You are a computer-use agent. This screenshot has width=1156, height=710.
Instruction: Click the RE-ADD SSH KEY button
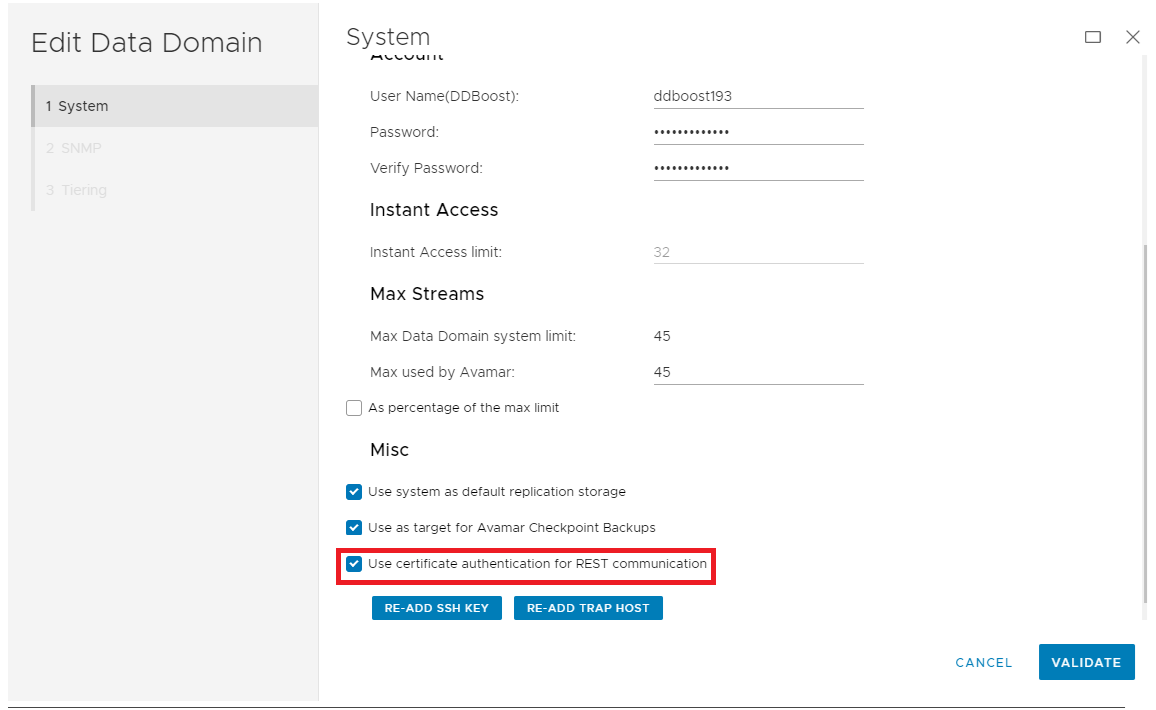[436, 608]
